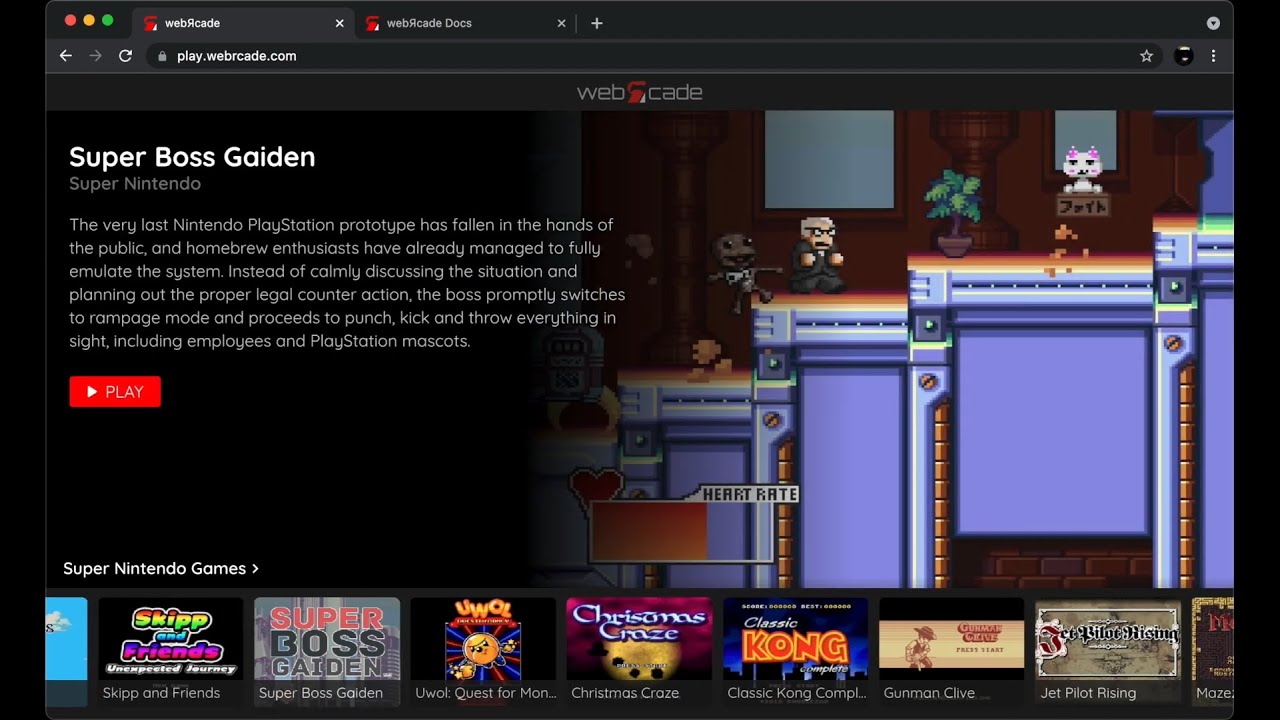Open the tab search arrow icon
The width and height of the screenshot is (1280, 720).
(x=1213, y=23)
